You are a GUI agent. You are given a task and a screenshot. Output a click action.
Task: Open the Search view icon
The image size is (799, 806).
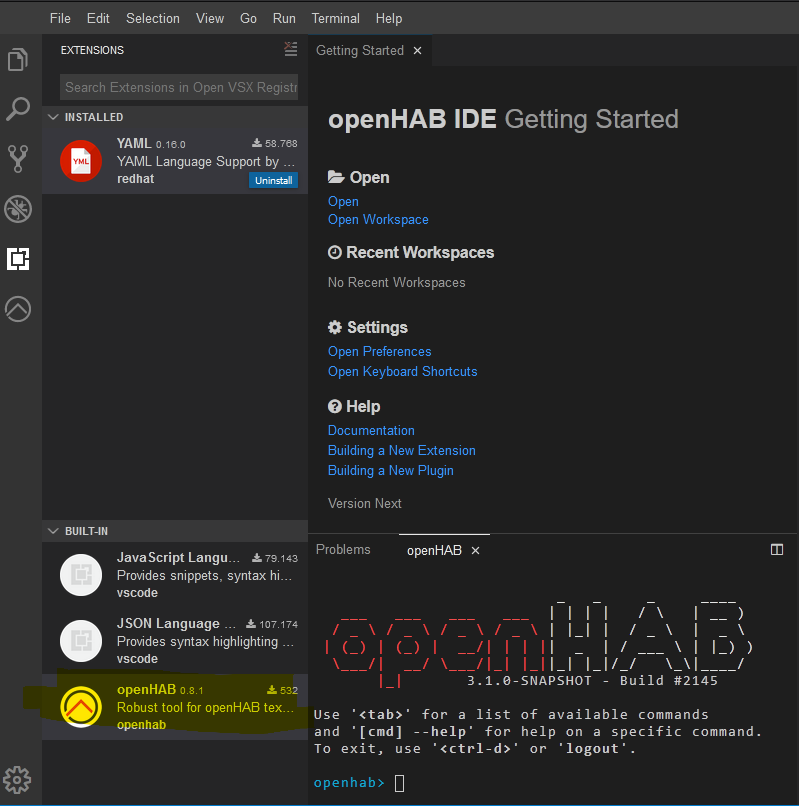[x=18, y=109]
